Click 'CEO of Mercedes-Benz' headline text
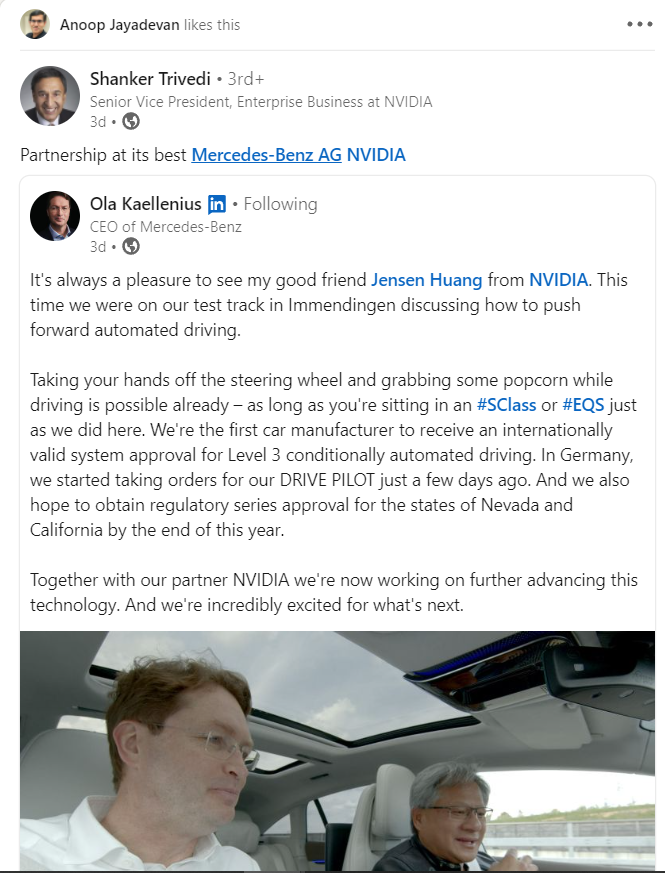The height and width of the screenshot is (873, 665). point(166,227)
